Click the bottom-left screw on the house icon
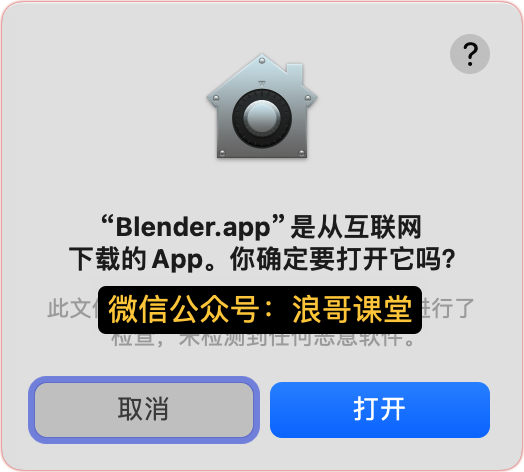 click(x=222, y=153)
